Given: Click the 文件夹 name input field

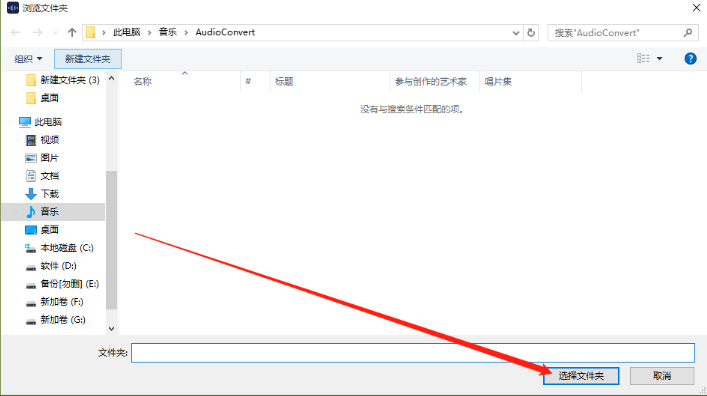Looking at the screenshot, I should (x=413, y=353).
